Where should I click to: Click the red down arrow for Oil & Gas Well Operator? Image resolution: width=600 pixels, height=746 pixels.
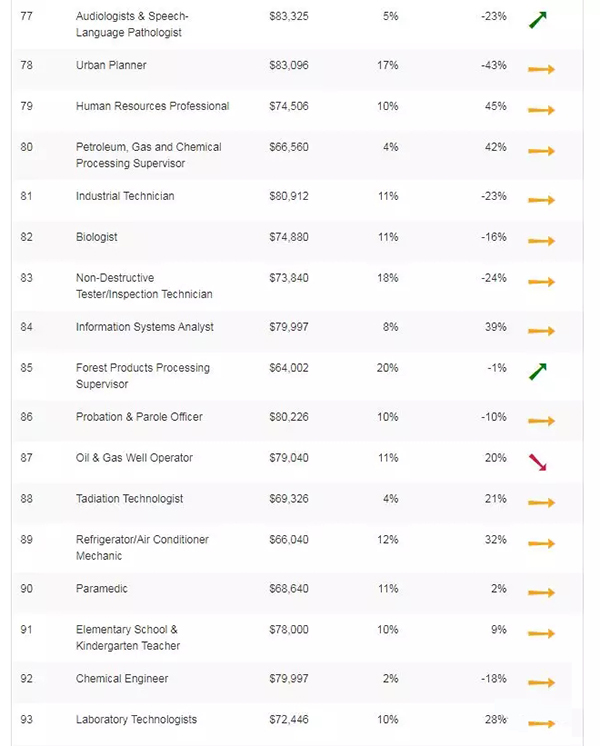point(538,462)
